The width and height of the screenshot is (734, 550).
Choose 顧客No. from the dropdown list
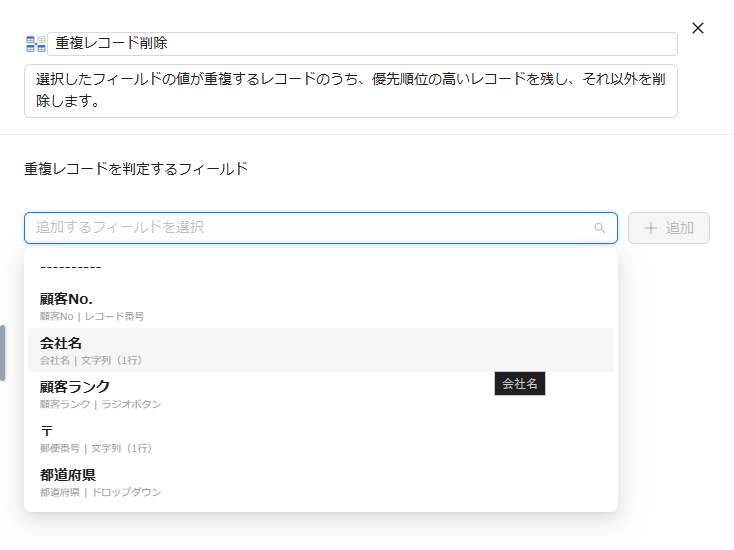tap(321, 306)
